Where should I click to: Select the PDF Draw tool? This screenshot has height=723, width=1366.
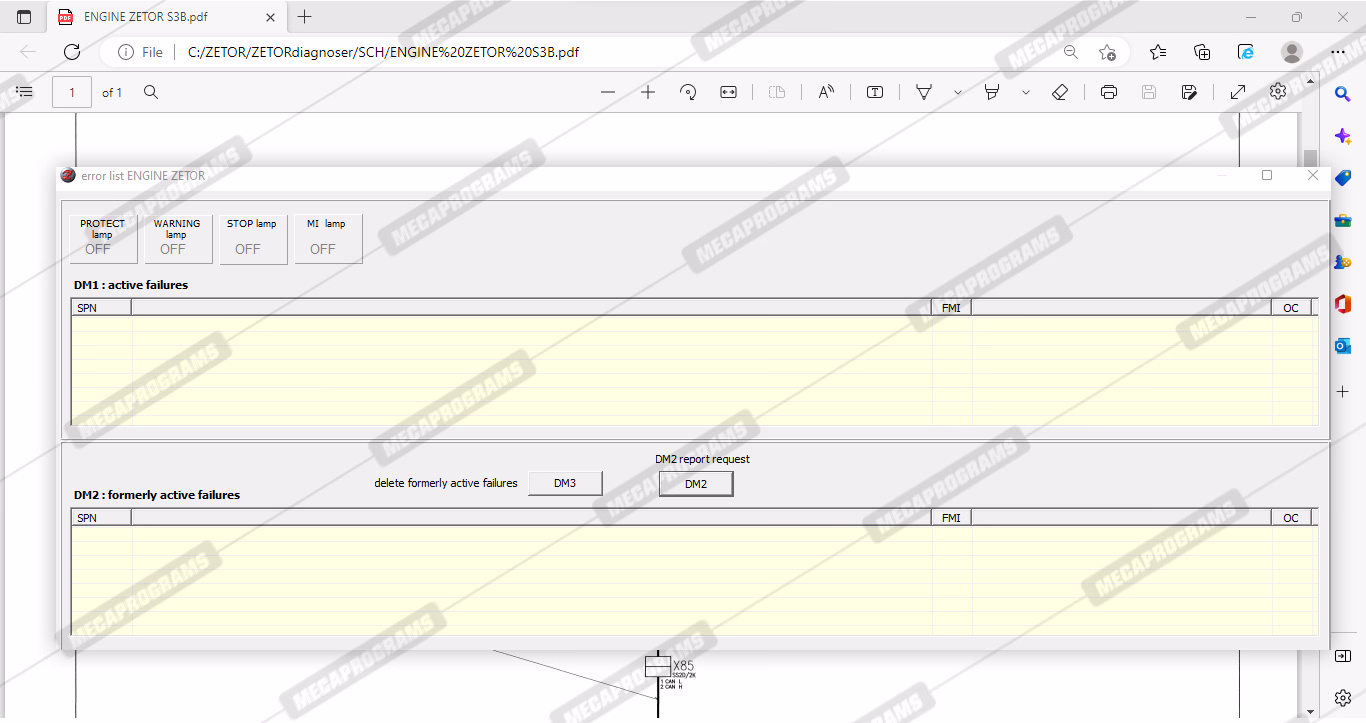pyautogui.click(x=924, y=92)
